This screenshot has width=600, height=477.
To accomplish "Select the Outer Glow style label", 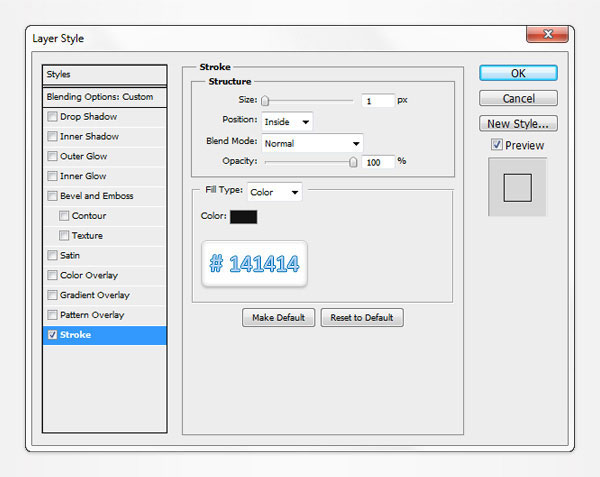I will pyautogui.click(x=83, y=156).
